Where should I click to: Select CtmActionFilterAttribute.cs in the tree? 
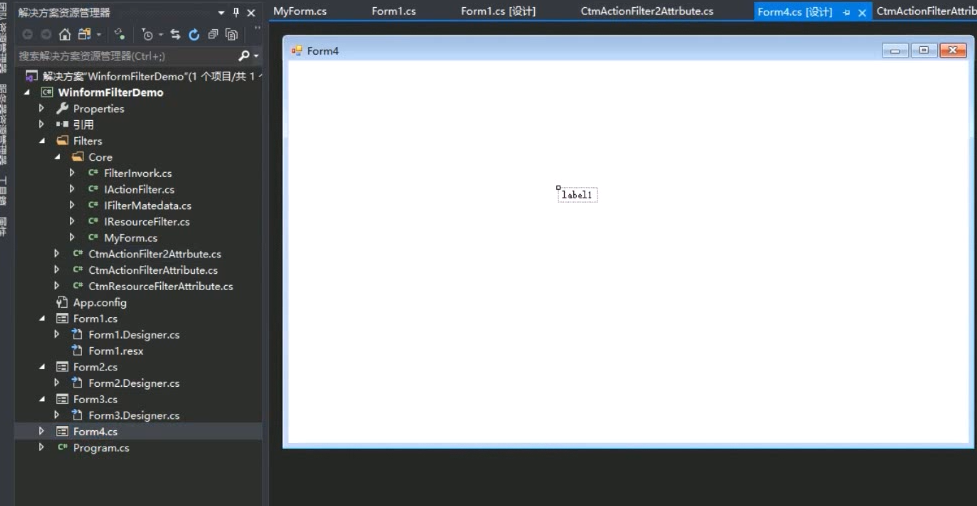tap(153, 270)
